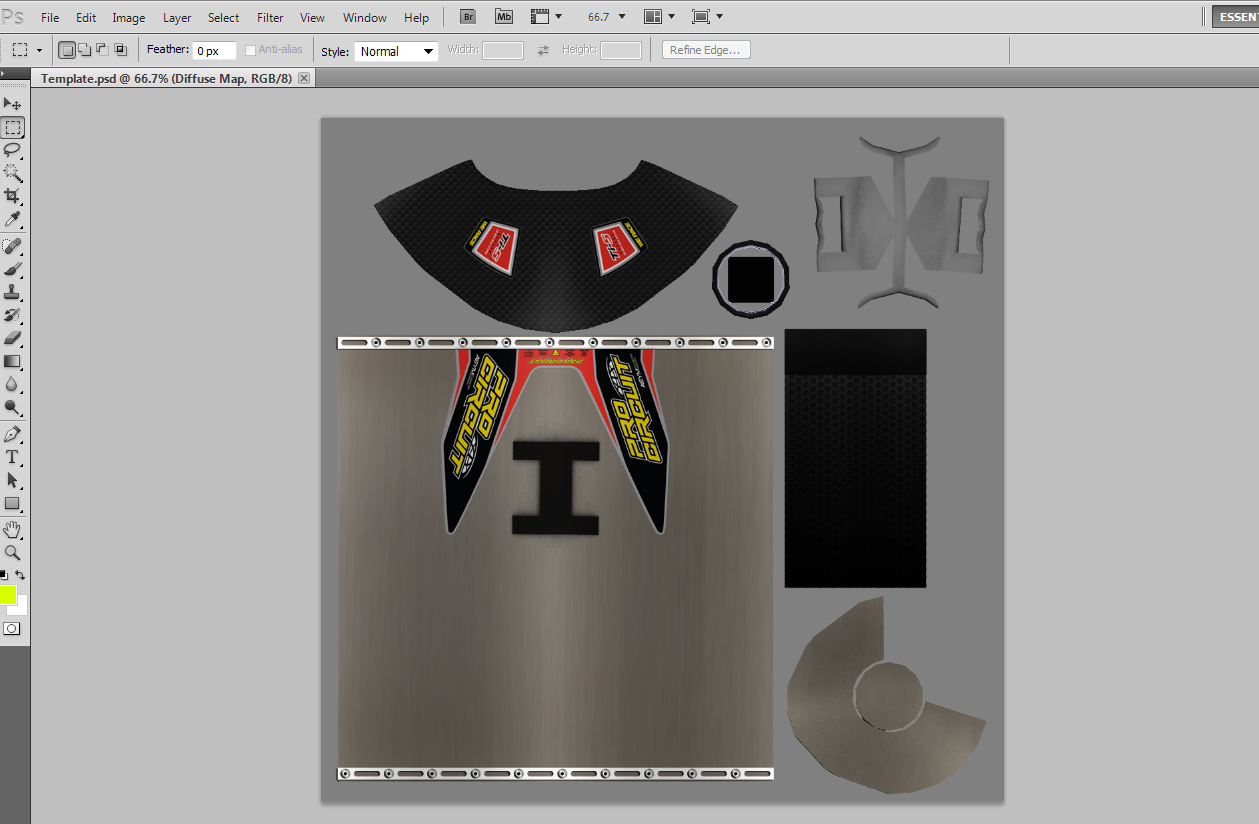Screen dimensions: 1259x824
Task: Open the Layer menu
Action: point(177,18)
